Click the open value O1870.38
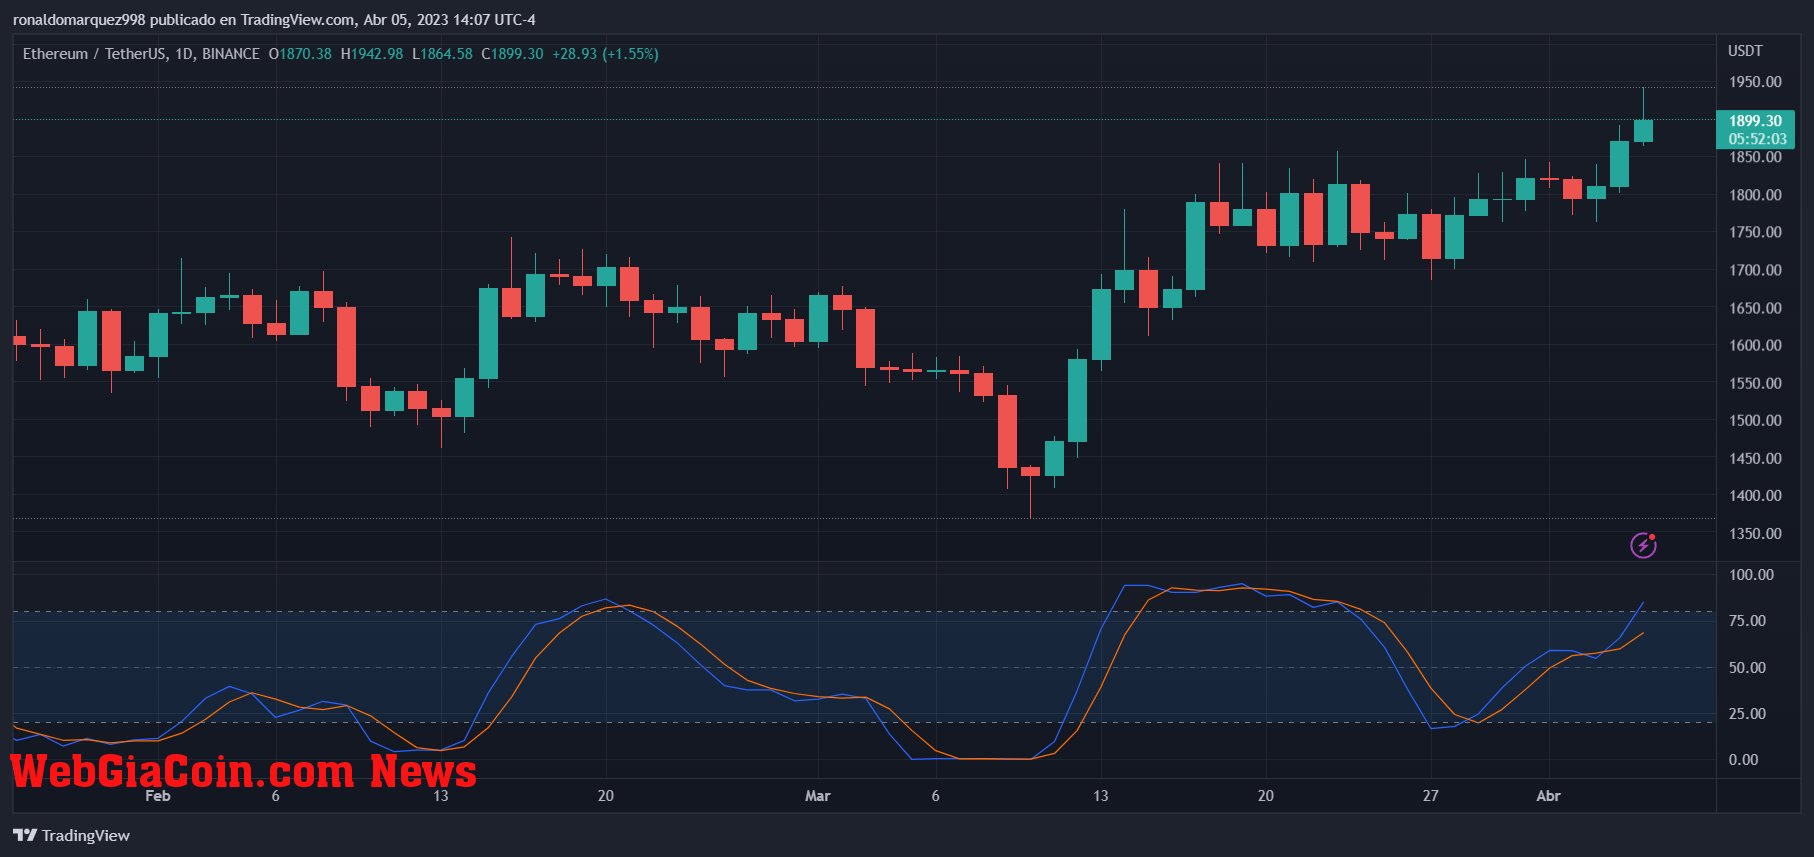 300,54
